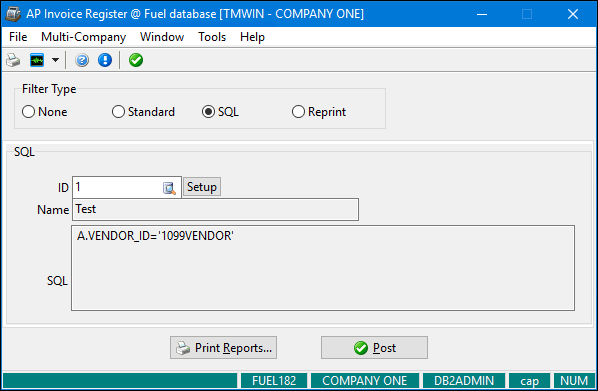Viewport: 598px width, 391px height.
Task: Click the blue question mark help icon
Action: click(x=82, y=60)
